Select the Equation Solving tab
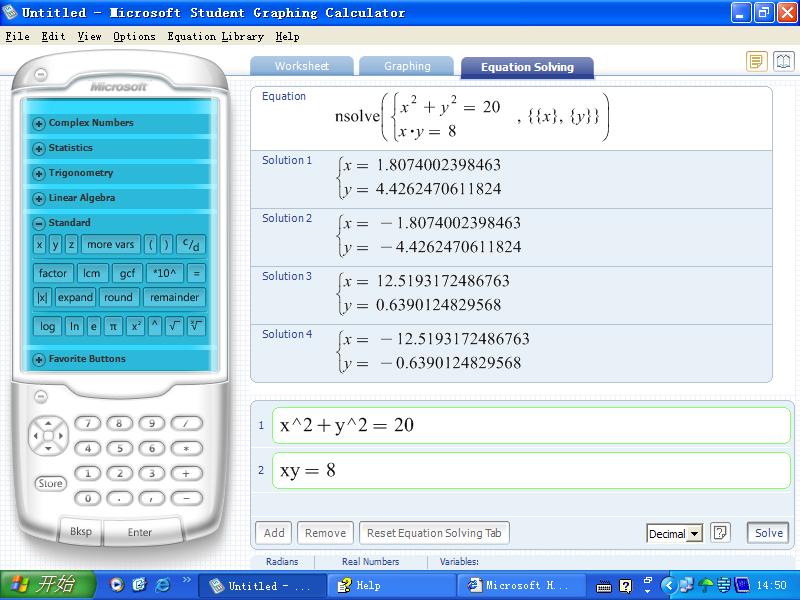 [x=527, y=67]
